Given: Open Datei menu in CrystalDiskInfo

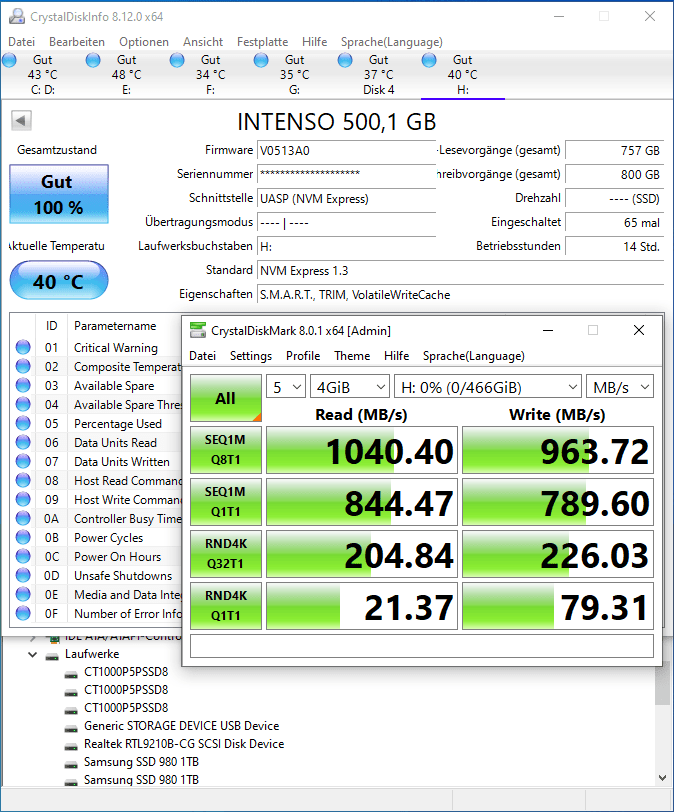Looking at the screenshot, I should click(22, 42).
